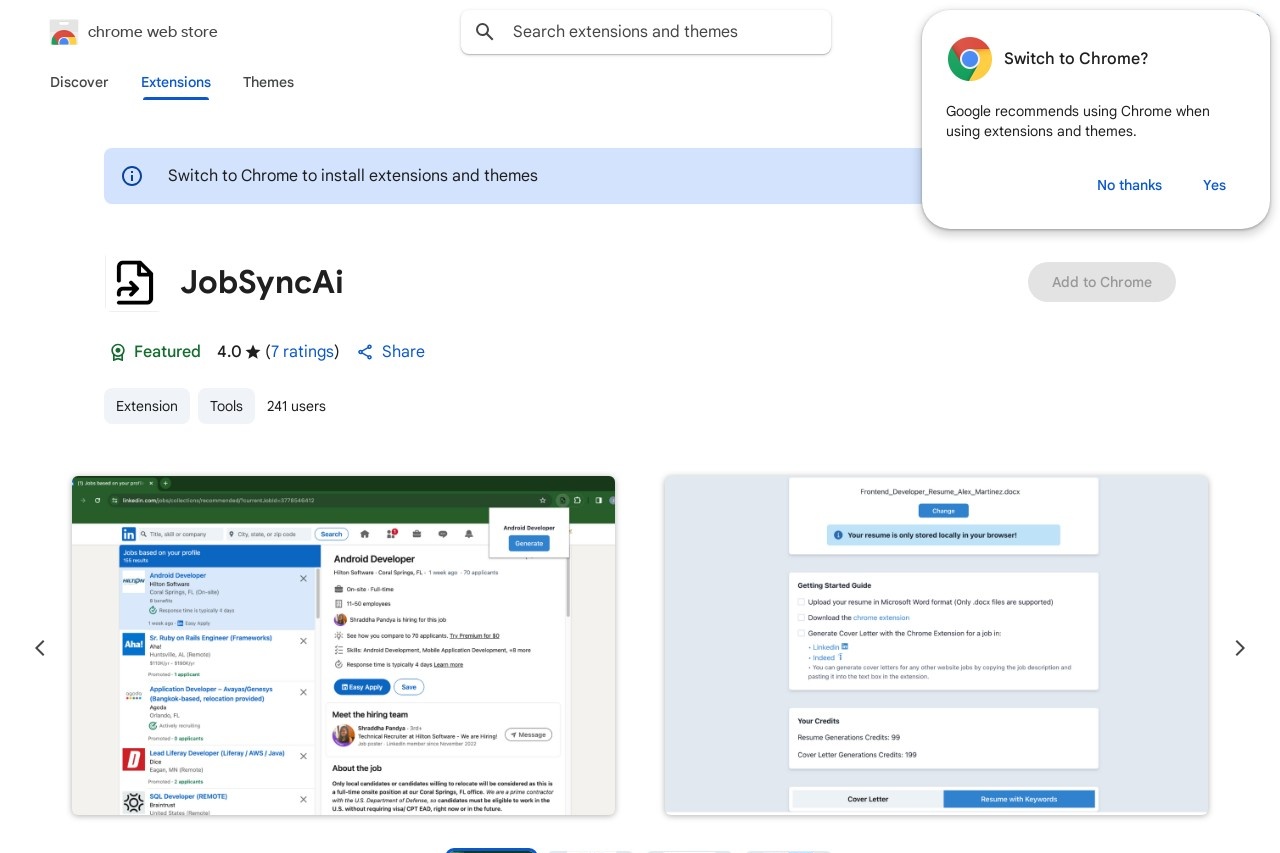Click the Share link text
This screenshot has height=853, width=1280.
pos(403,352)
